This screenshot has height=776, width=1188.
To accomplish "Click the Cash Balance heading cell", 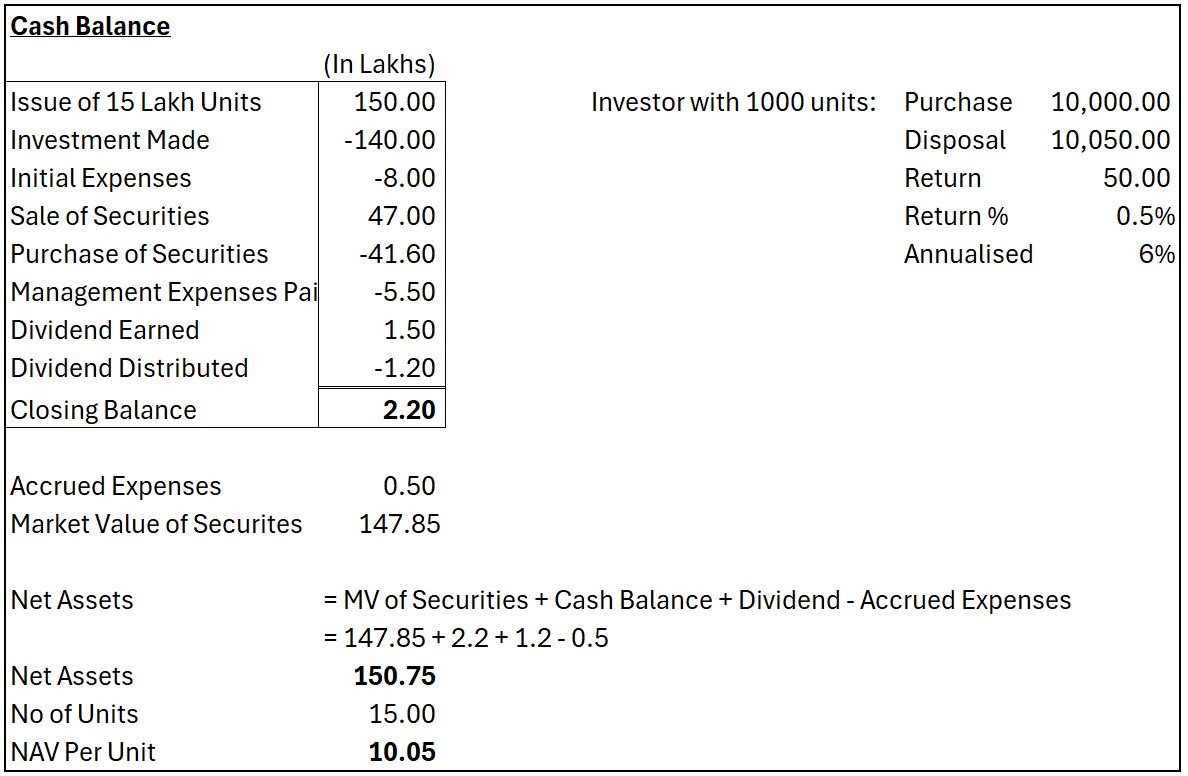I will 90,27.
